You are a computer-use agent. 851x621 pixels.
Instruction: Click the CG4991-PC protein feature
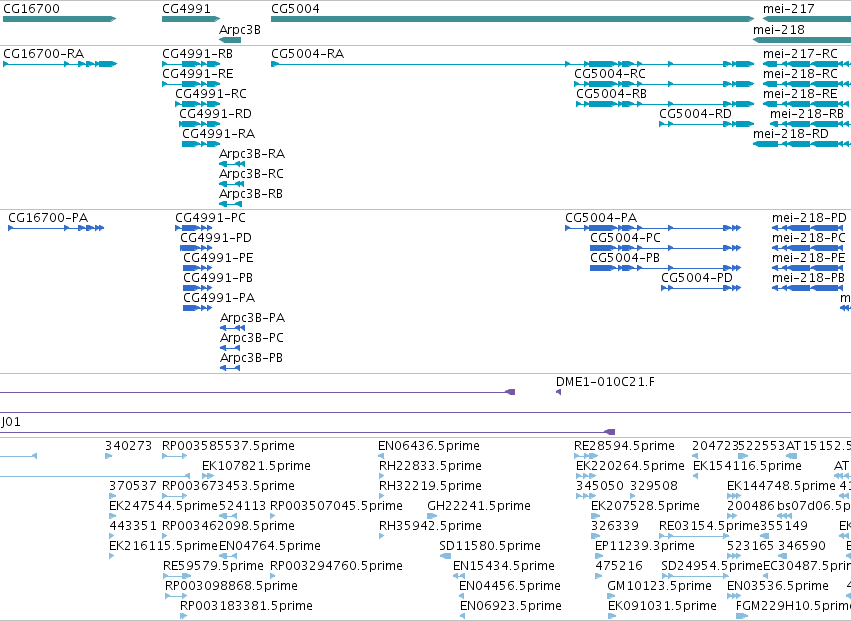tap(193, 228)
